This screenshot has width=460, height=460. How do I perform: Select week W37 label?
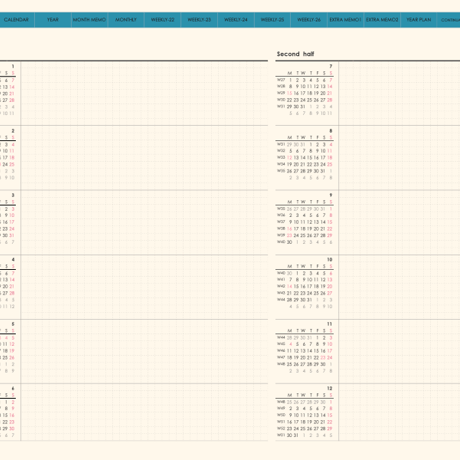click(x=281, y=222)
